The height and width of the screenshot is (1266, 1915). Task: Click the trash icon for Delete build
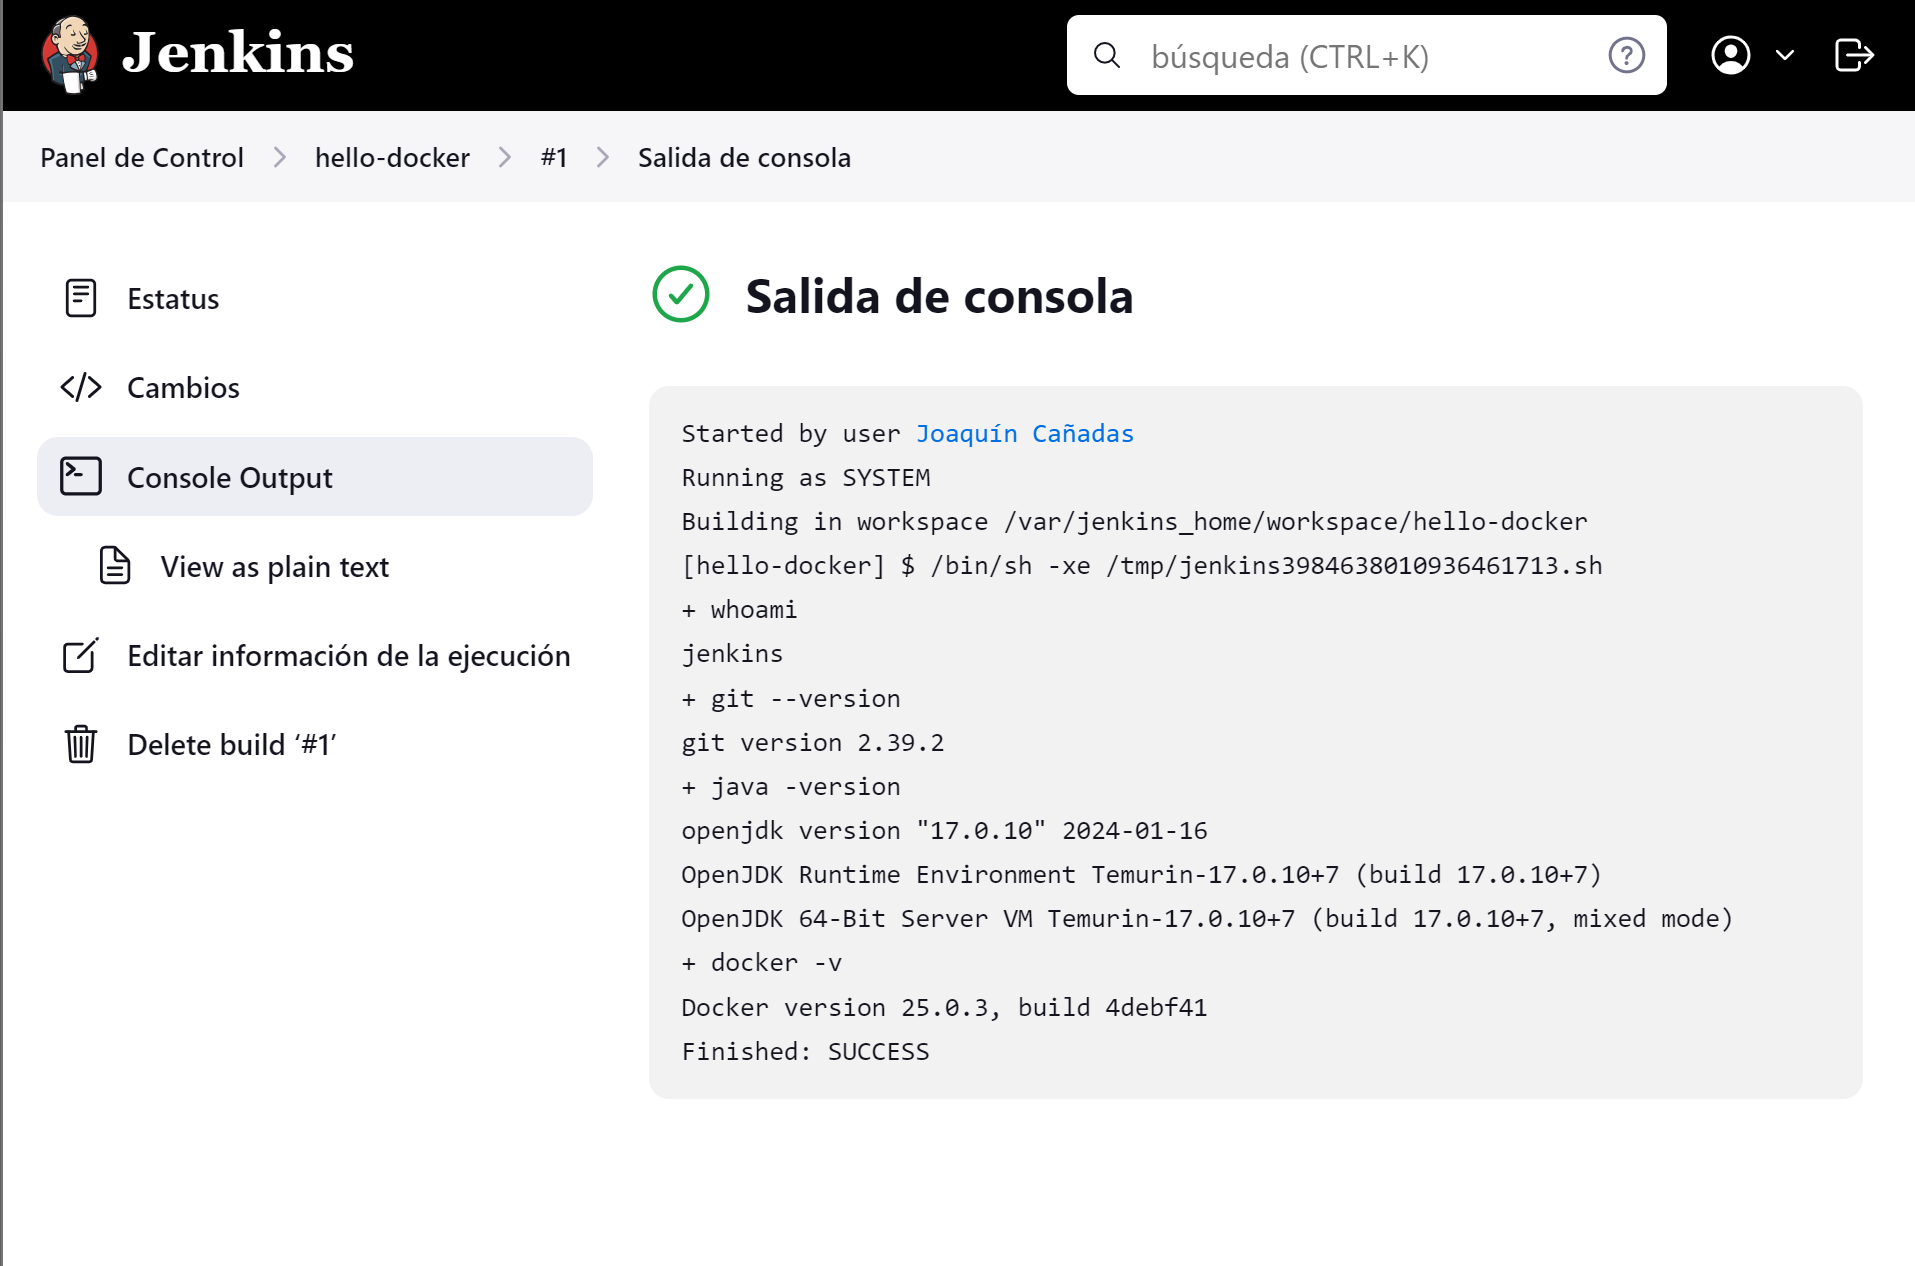[80, 744]
